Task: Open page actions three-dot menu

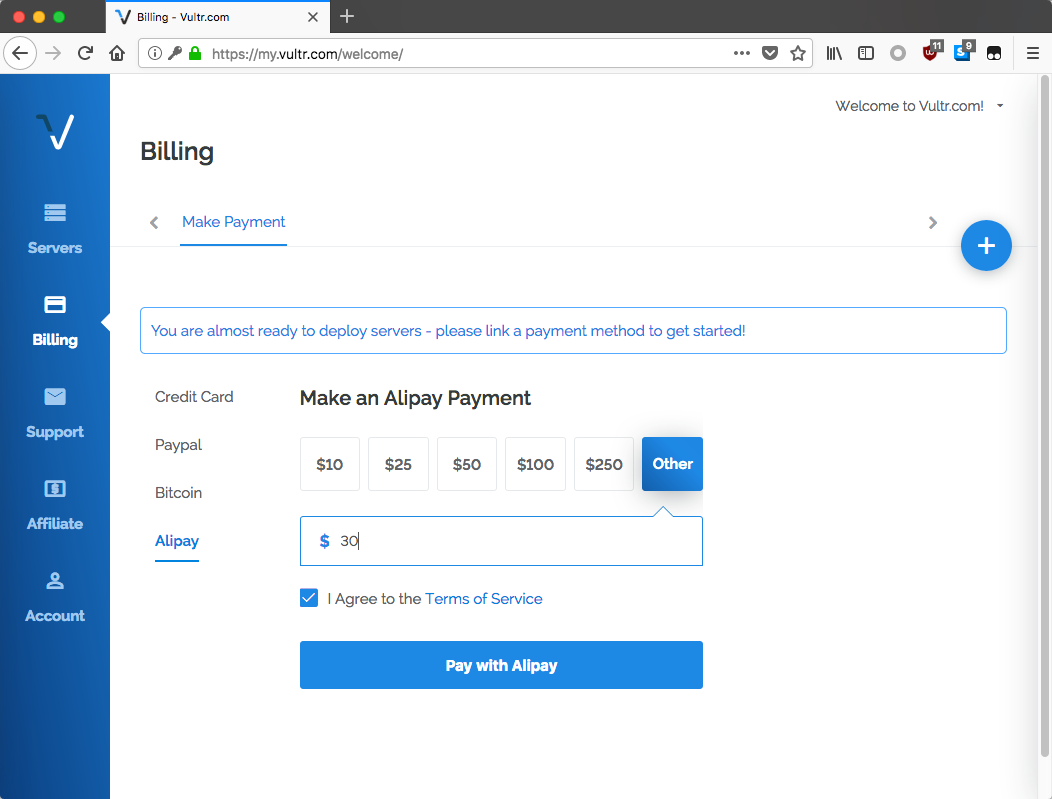Action: point(741,53)
